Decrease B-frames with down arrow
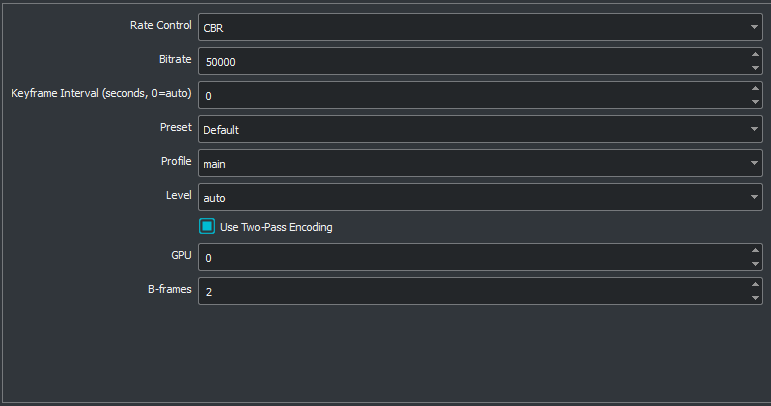Screen dimensions: 771x406 754,298
